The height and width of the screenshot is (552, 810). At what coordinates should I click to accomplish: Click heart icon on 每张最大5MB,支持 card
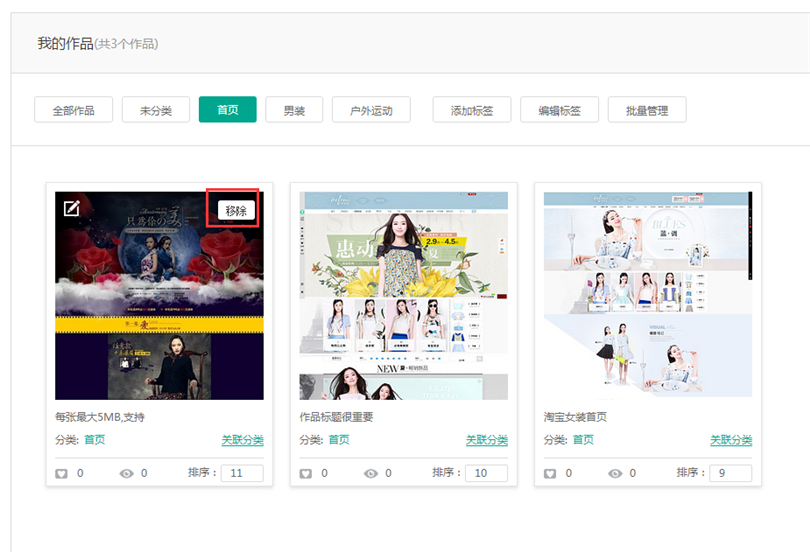coord(61,474)
